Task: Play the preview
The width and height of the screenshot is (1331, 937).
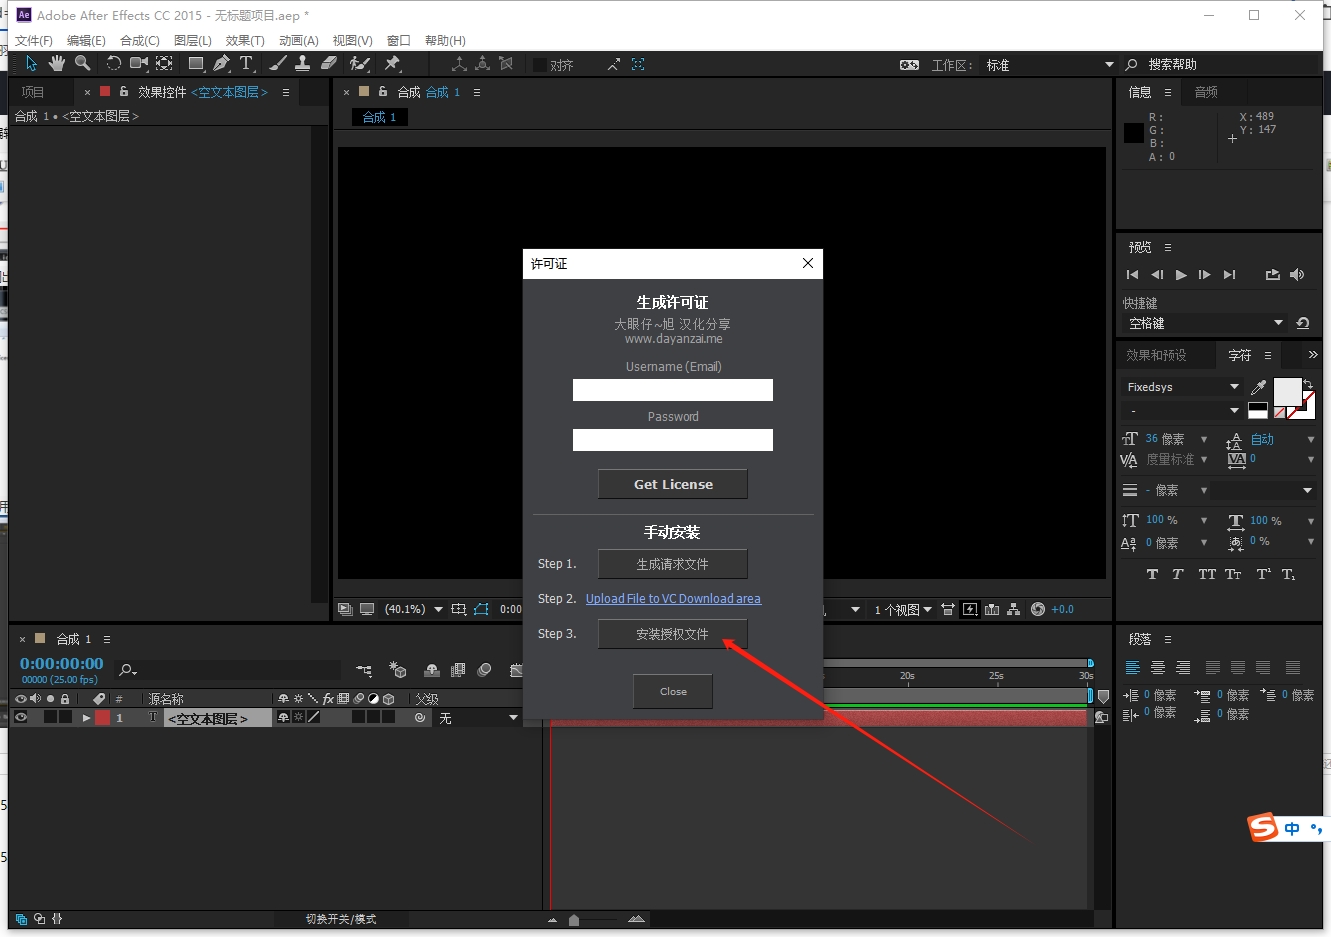Action: 1181,275
